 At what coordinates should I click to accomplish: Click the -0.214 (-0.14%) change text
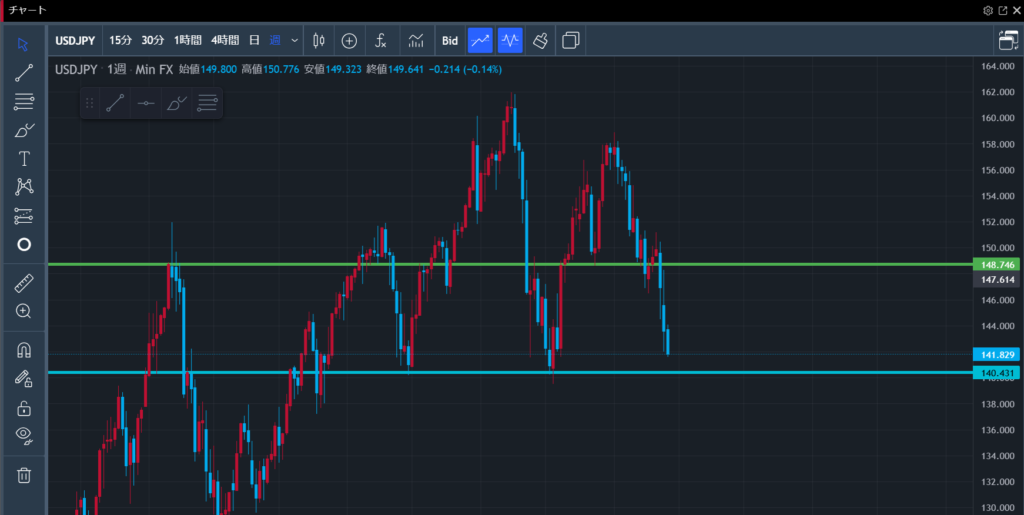[465, 69]
